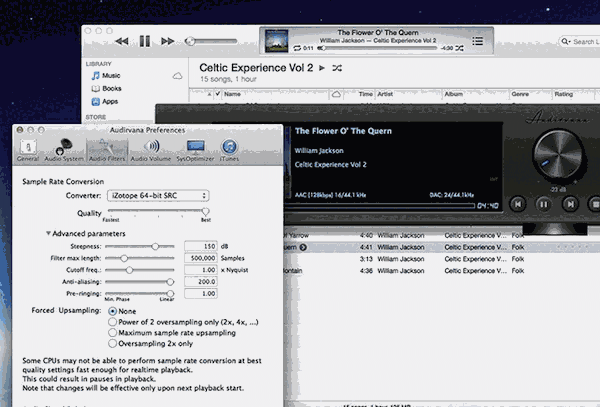Screen dimensions: 600x407
Task: Select the 4:36 William Jackson track row
Action: click(x=442, y=271)
